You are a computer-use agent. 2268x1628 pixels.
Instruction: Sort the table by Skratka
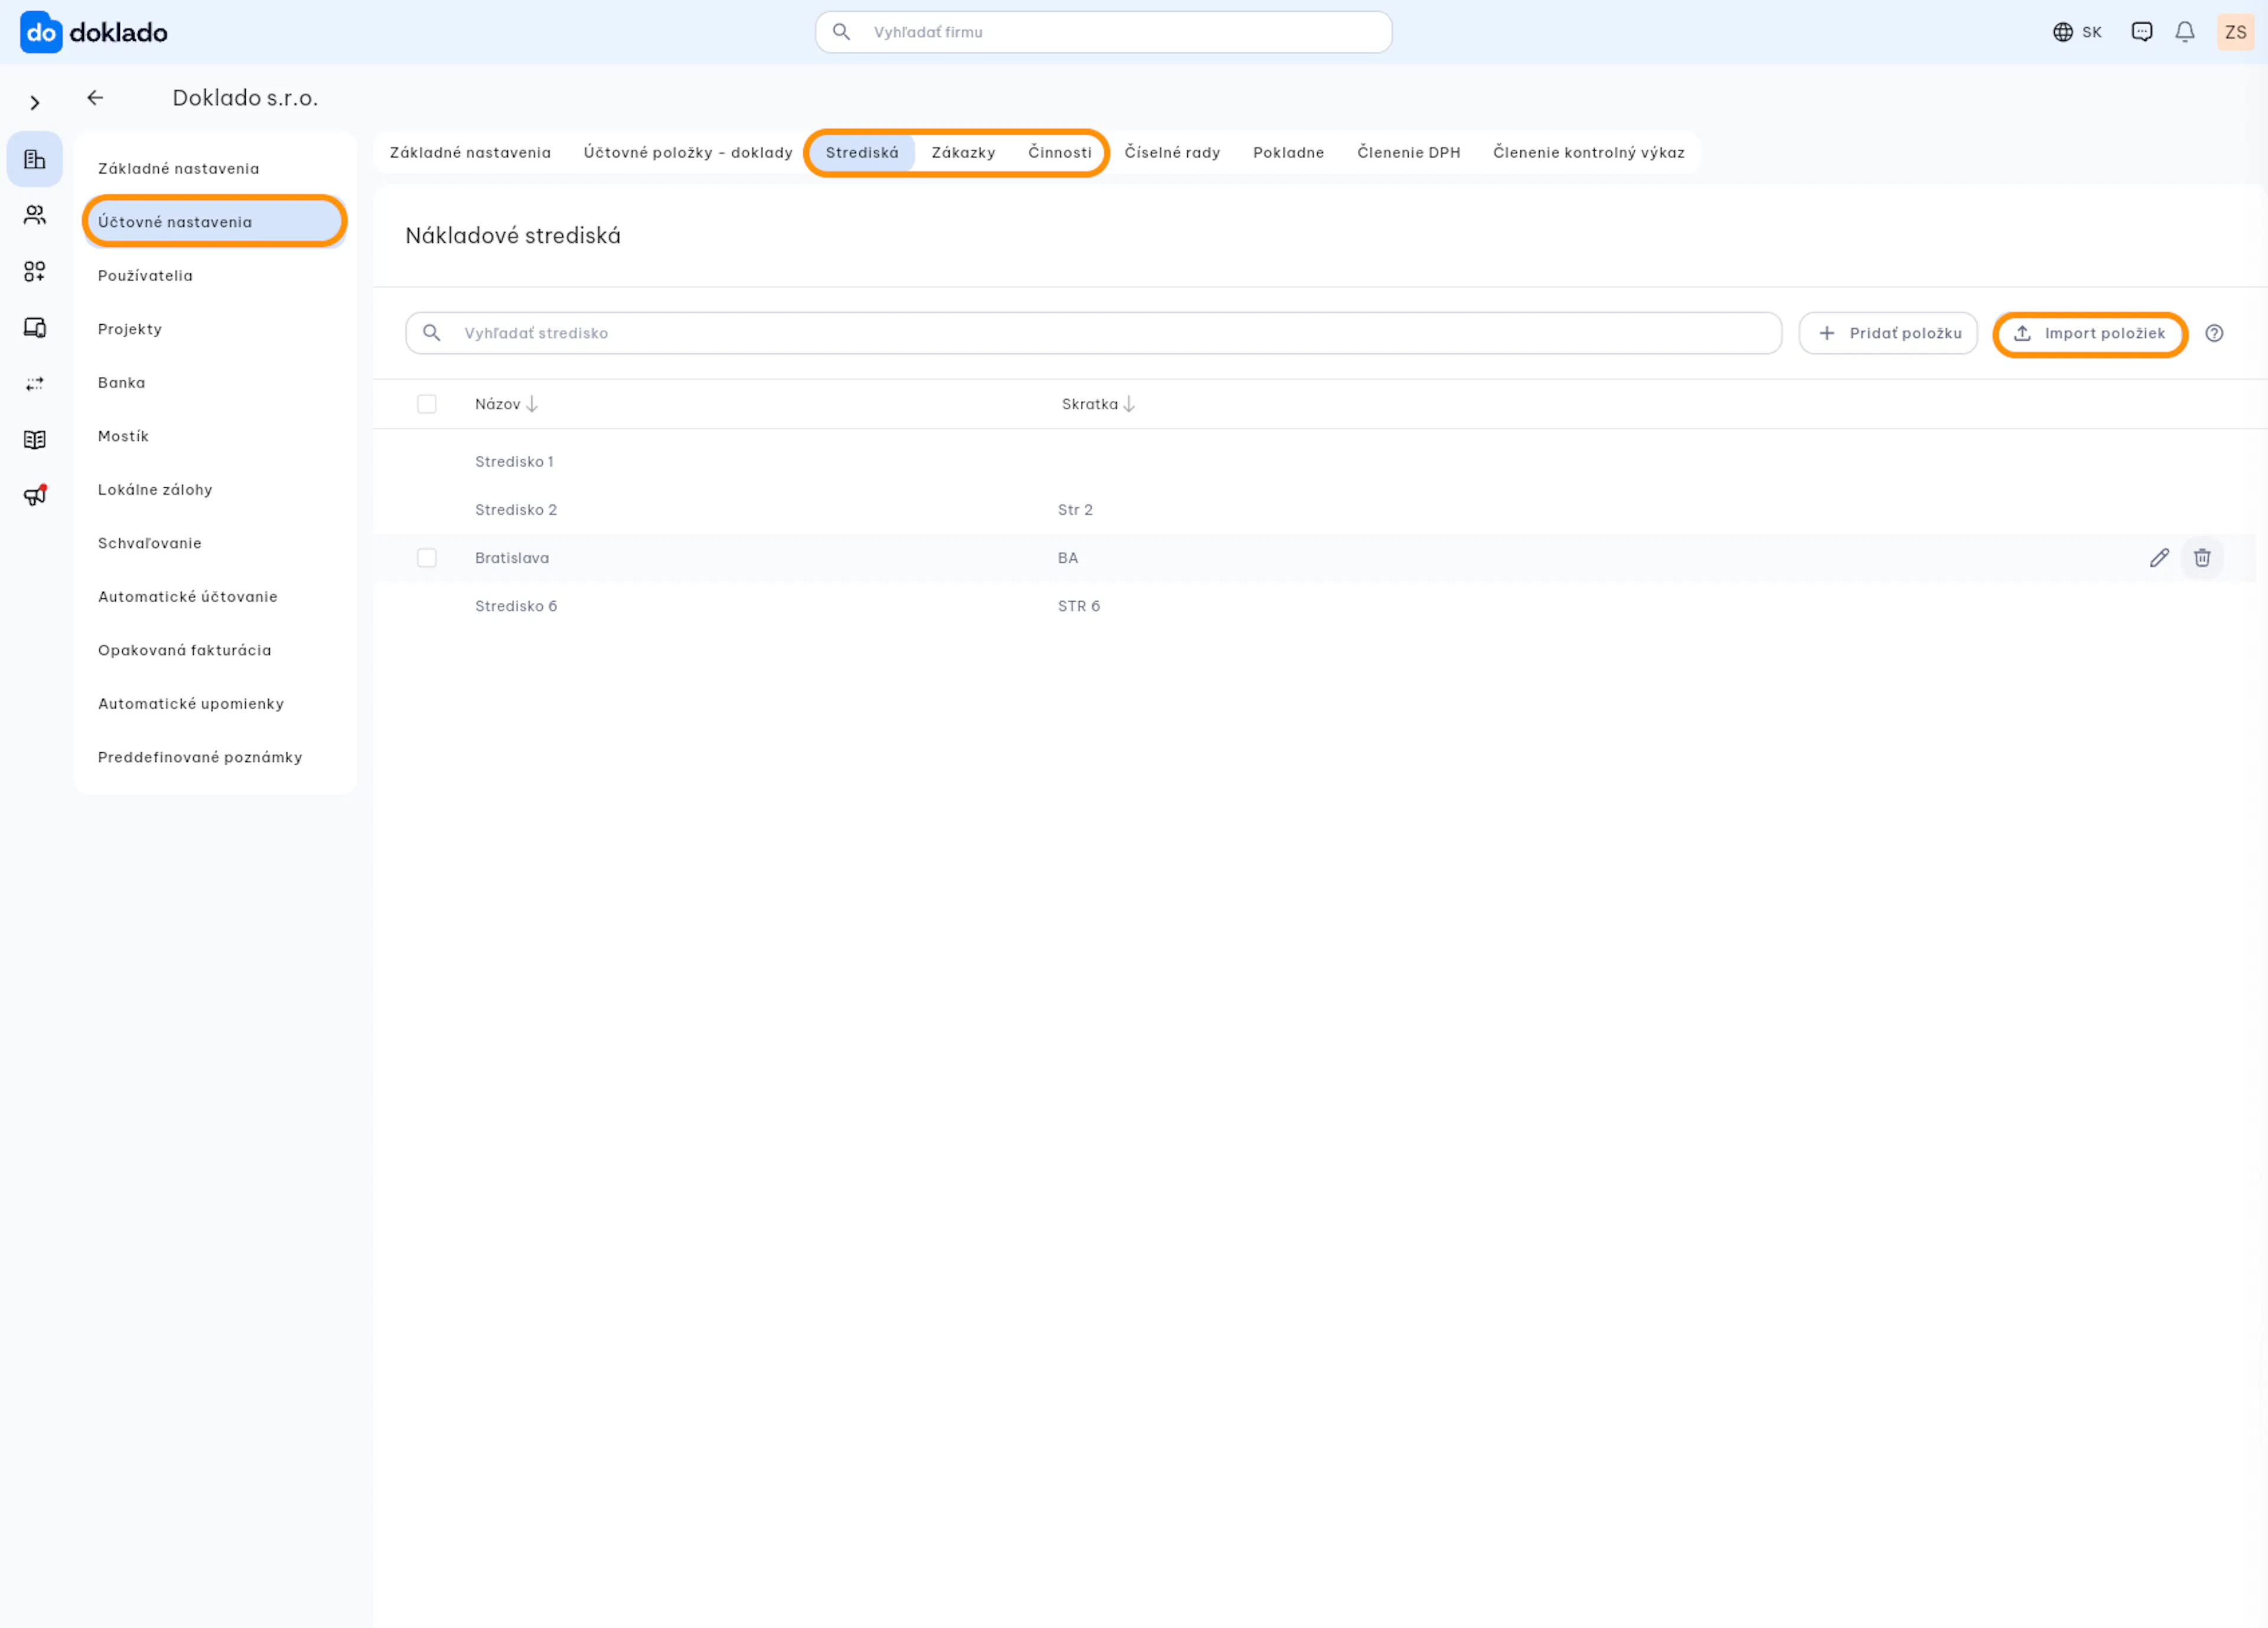click(x=1098, y=404)
